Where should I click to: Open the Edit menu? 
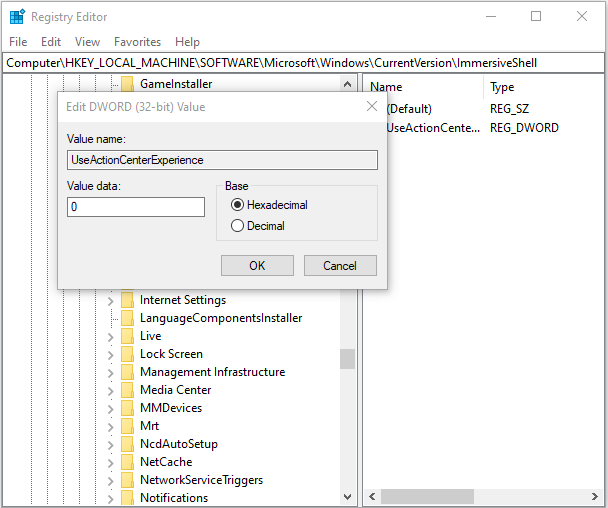[51, 42]
